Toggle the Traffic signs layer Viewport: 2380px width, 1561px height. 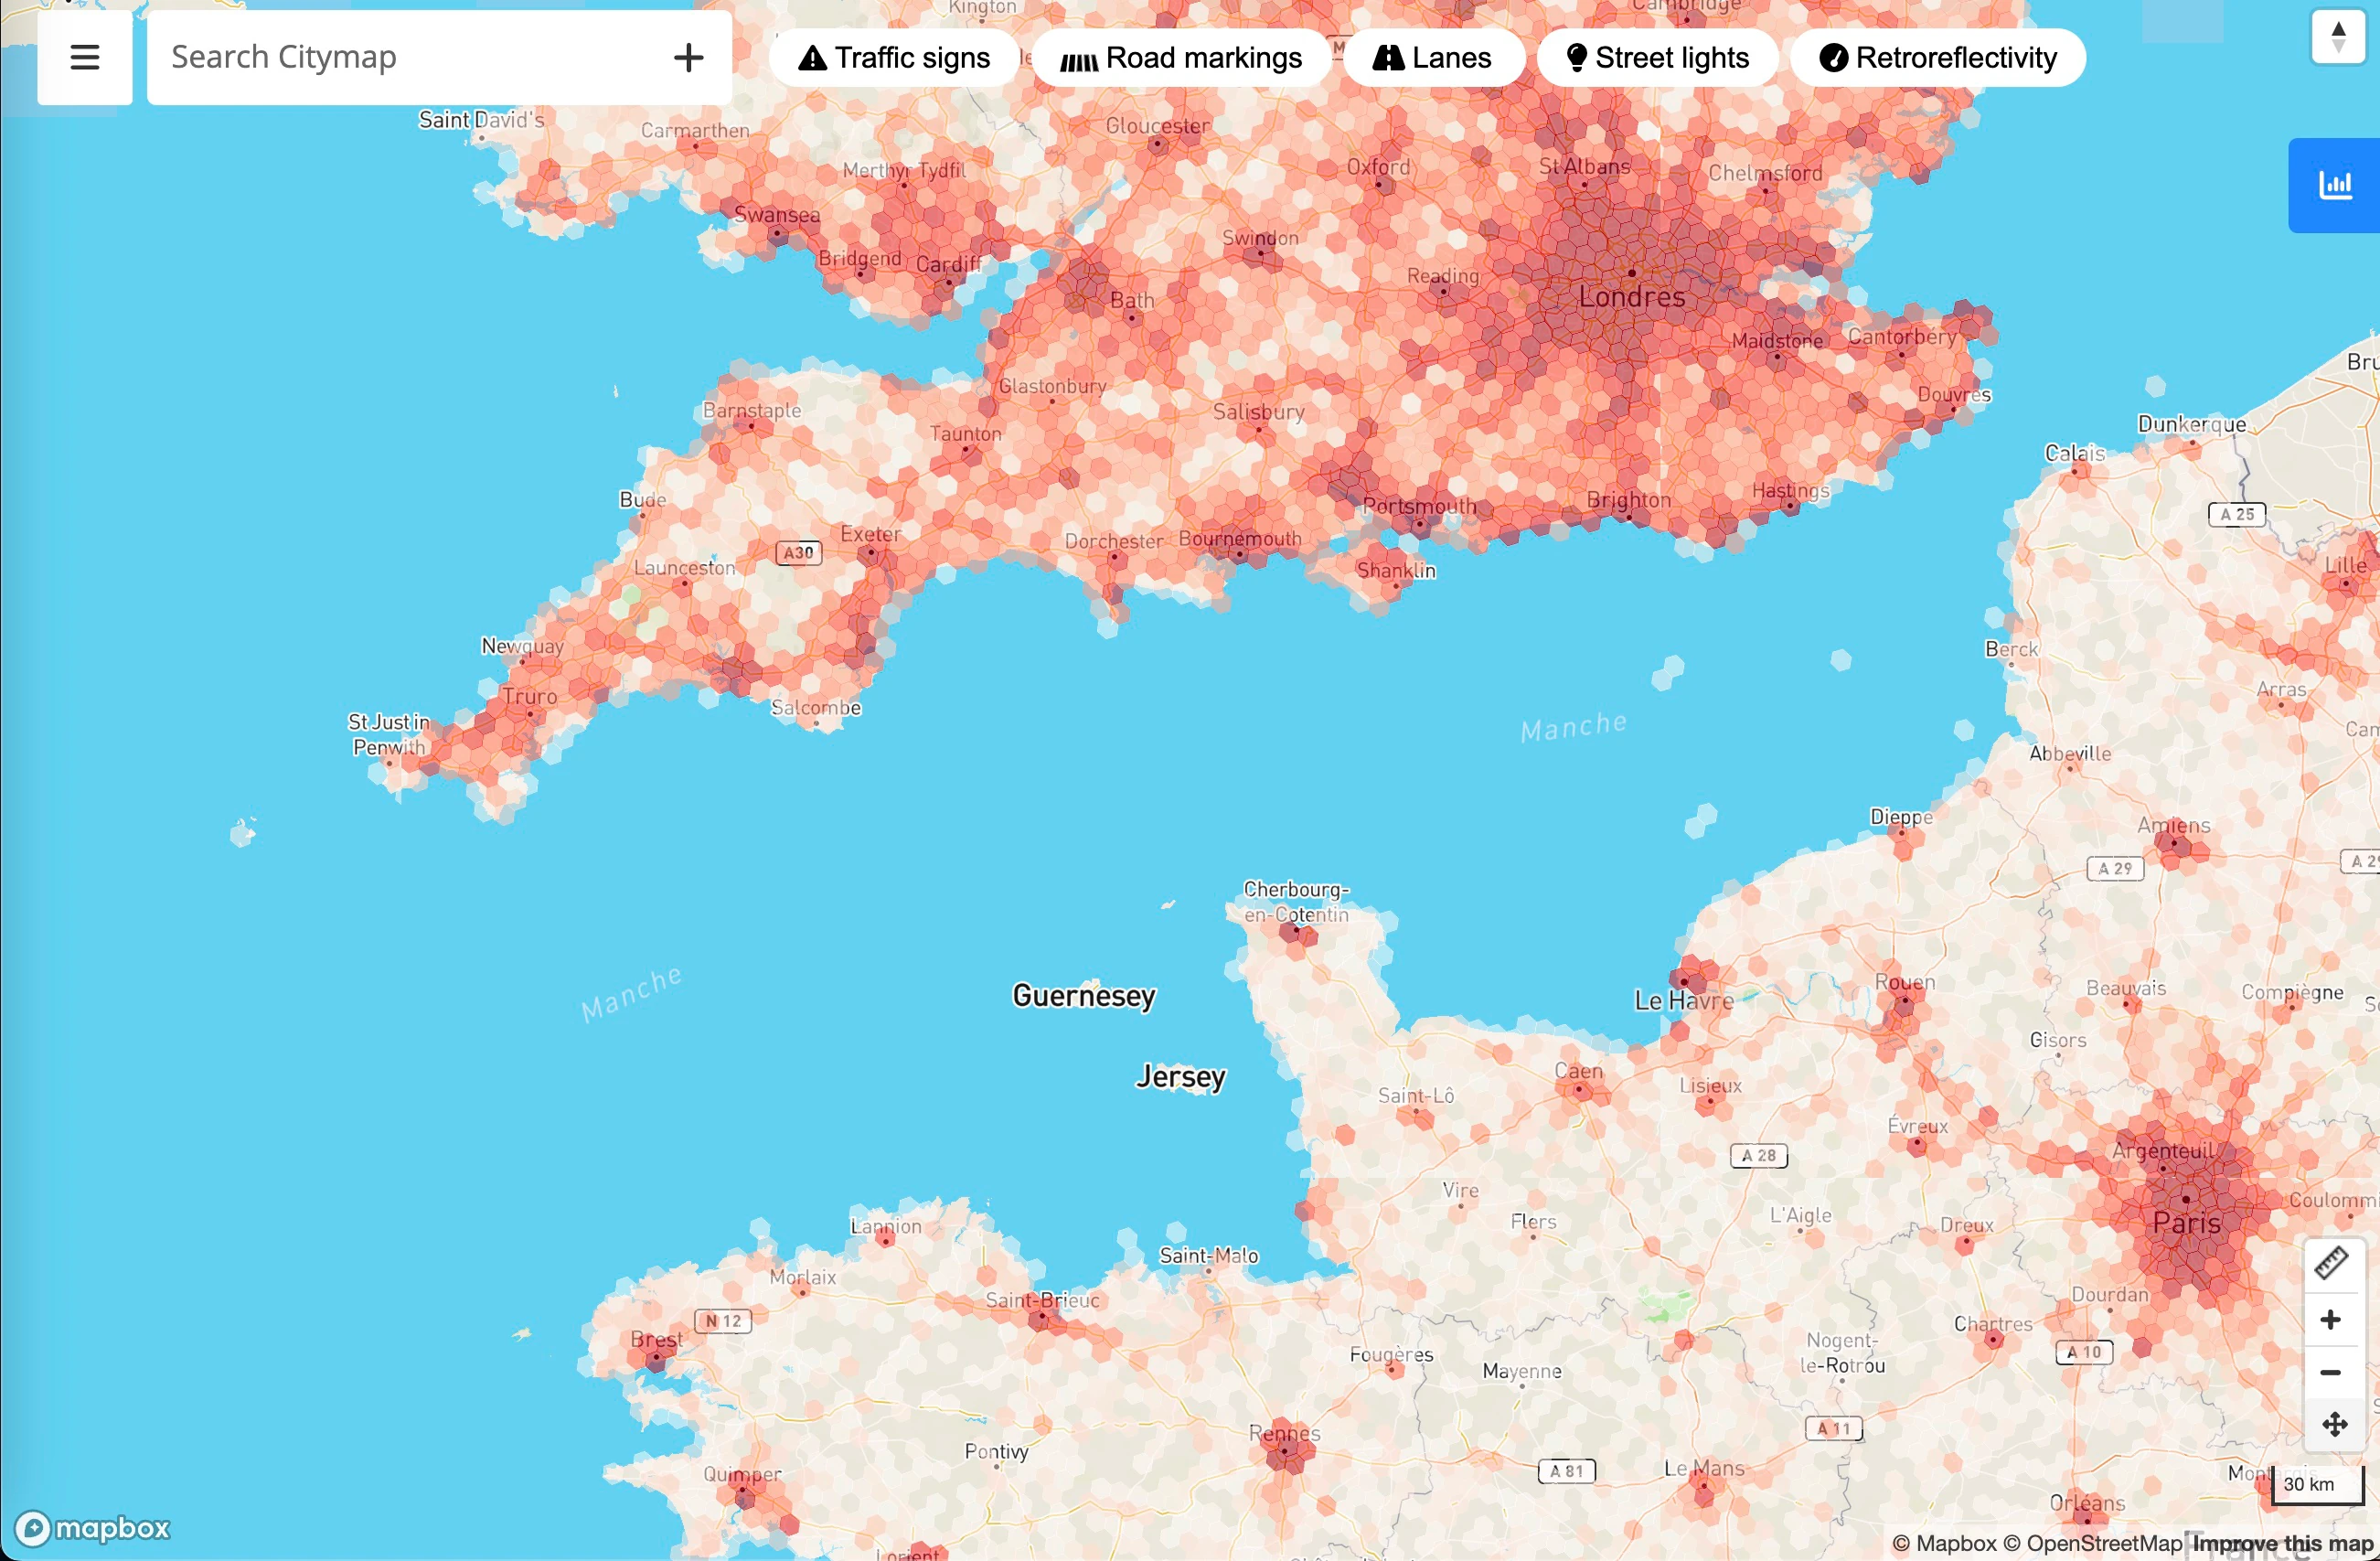click(x=895, y=57)
